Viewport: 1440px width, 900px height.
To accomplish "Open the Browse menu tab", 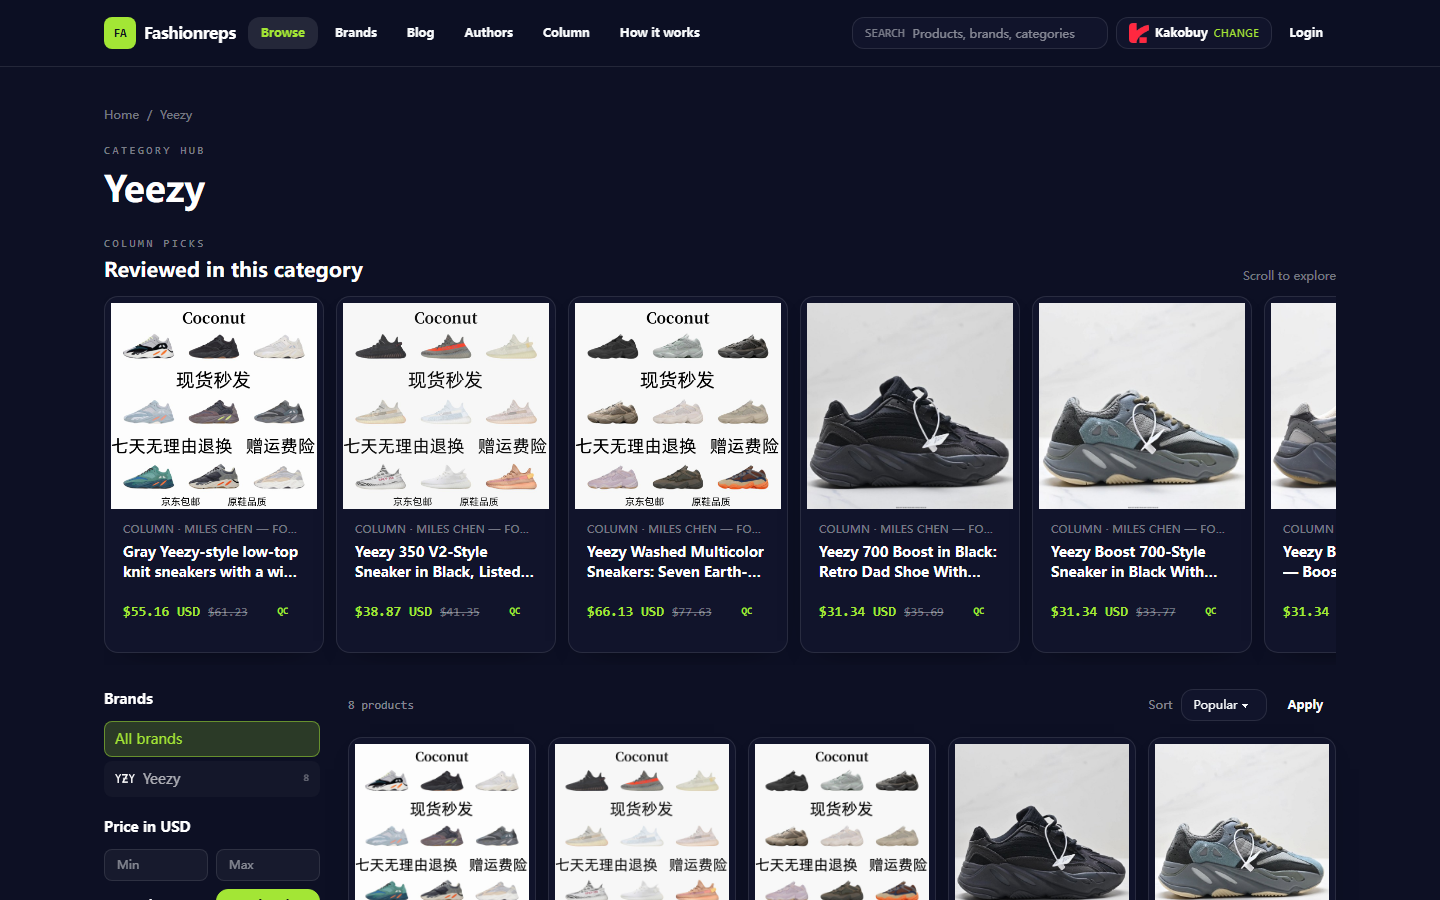I will tap(283, 33).
